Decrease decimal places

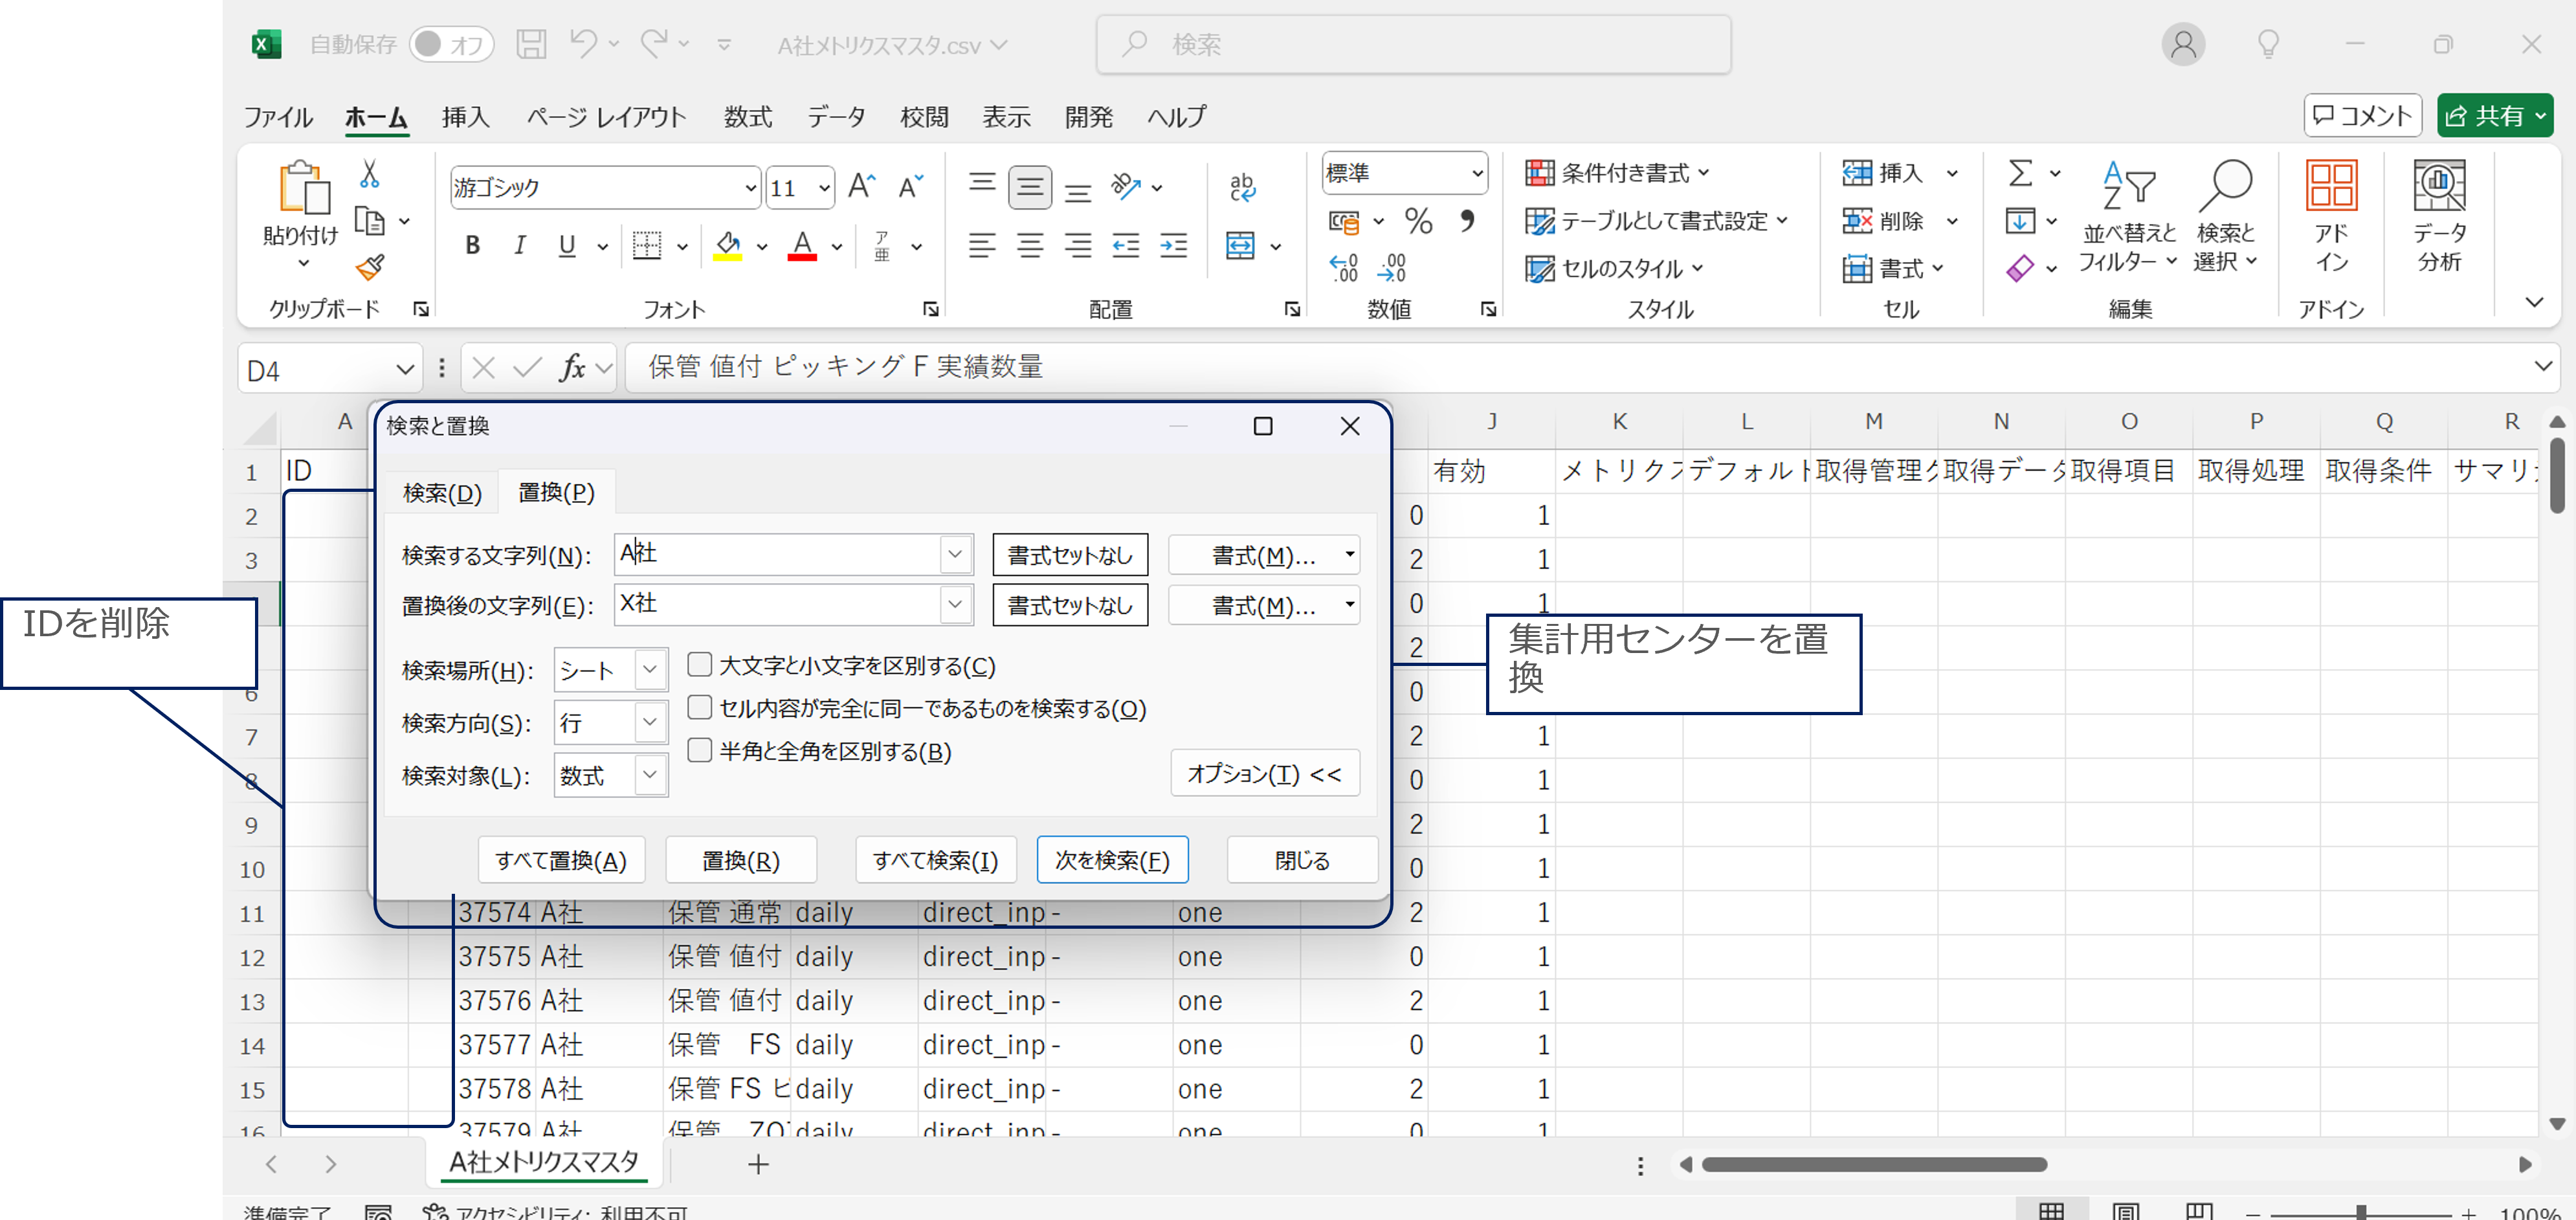(x=1391, y=268)
